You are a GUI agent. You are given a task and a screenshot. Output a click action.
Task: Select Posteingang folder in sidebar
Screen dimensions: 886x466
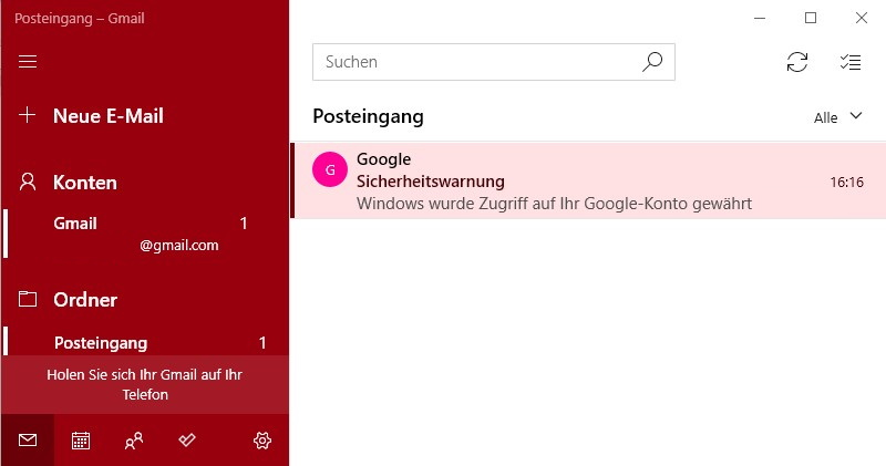(x=145, y=342)
